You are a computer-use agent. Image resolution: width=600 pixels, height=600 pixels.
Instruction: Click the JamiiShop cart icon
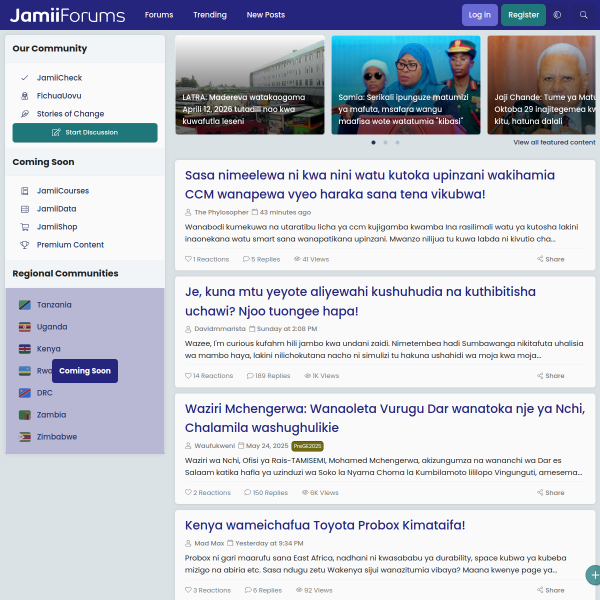tap(24, 227)
